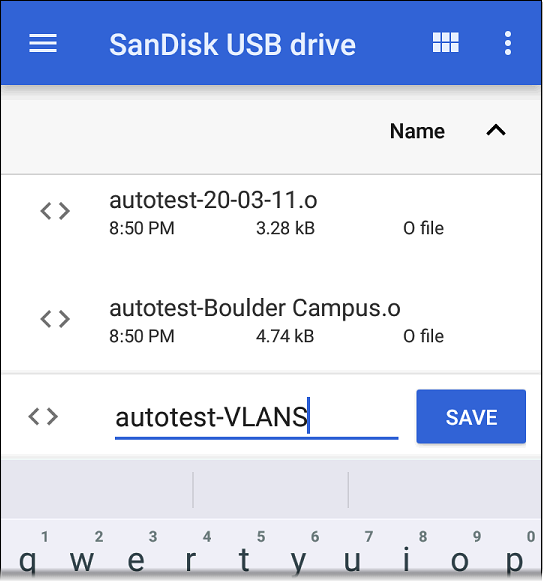Image resolution: width=545 pixels, height=585 pixels.
Task: Tap the q key on keyboard
Action: pos(28,556)
